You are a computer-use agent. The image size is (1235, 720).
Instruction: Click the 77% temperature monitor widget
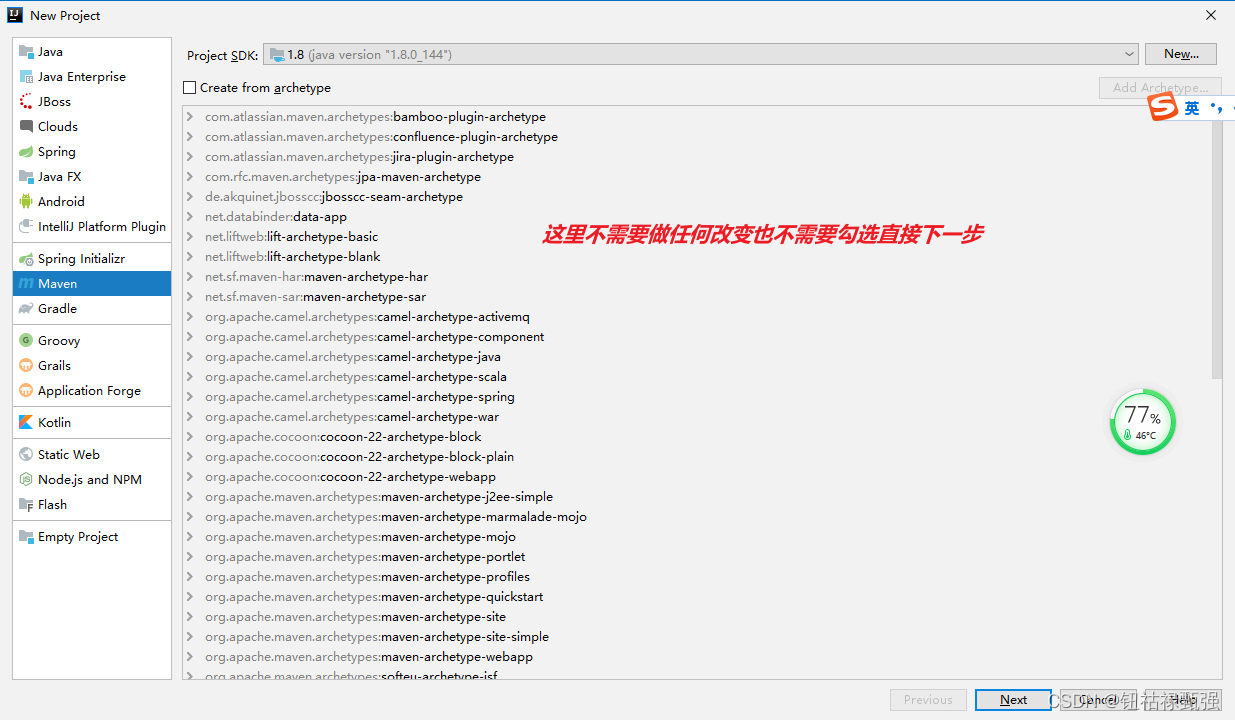tap(1143, 422)
